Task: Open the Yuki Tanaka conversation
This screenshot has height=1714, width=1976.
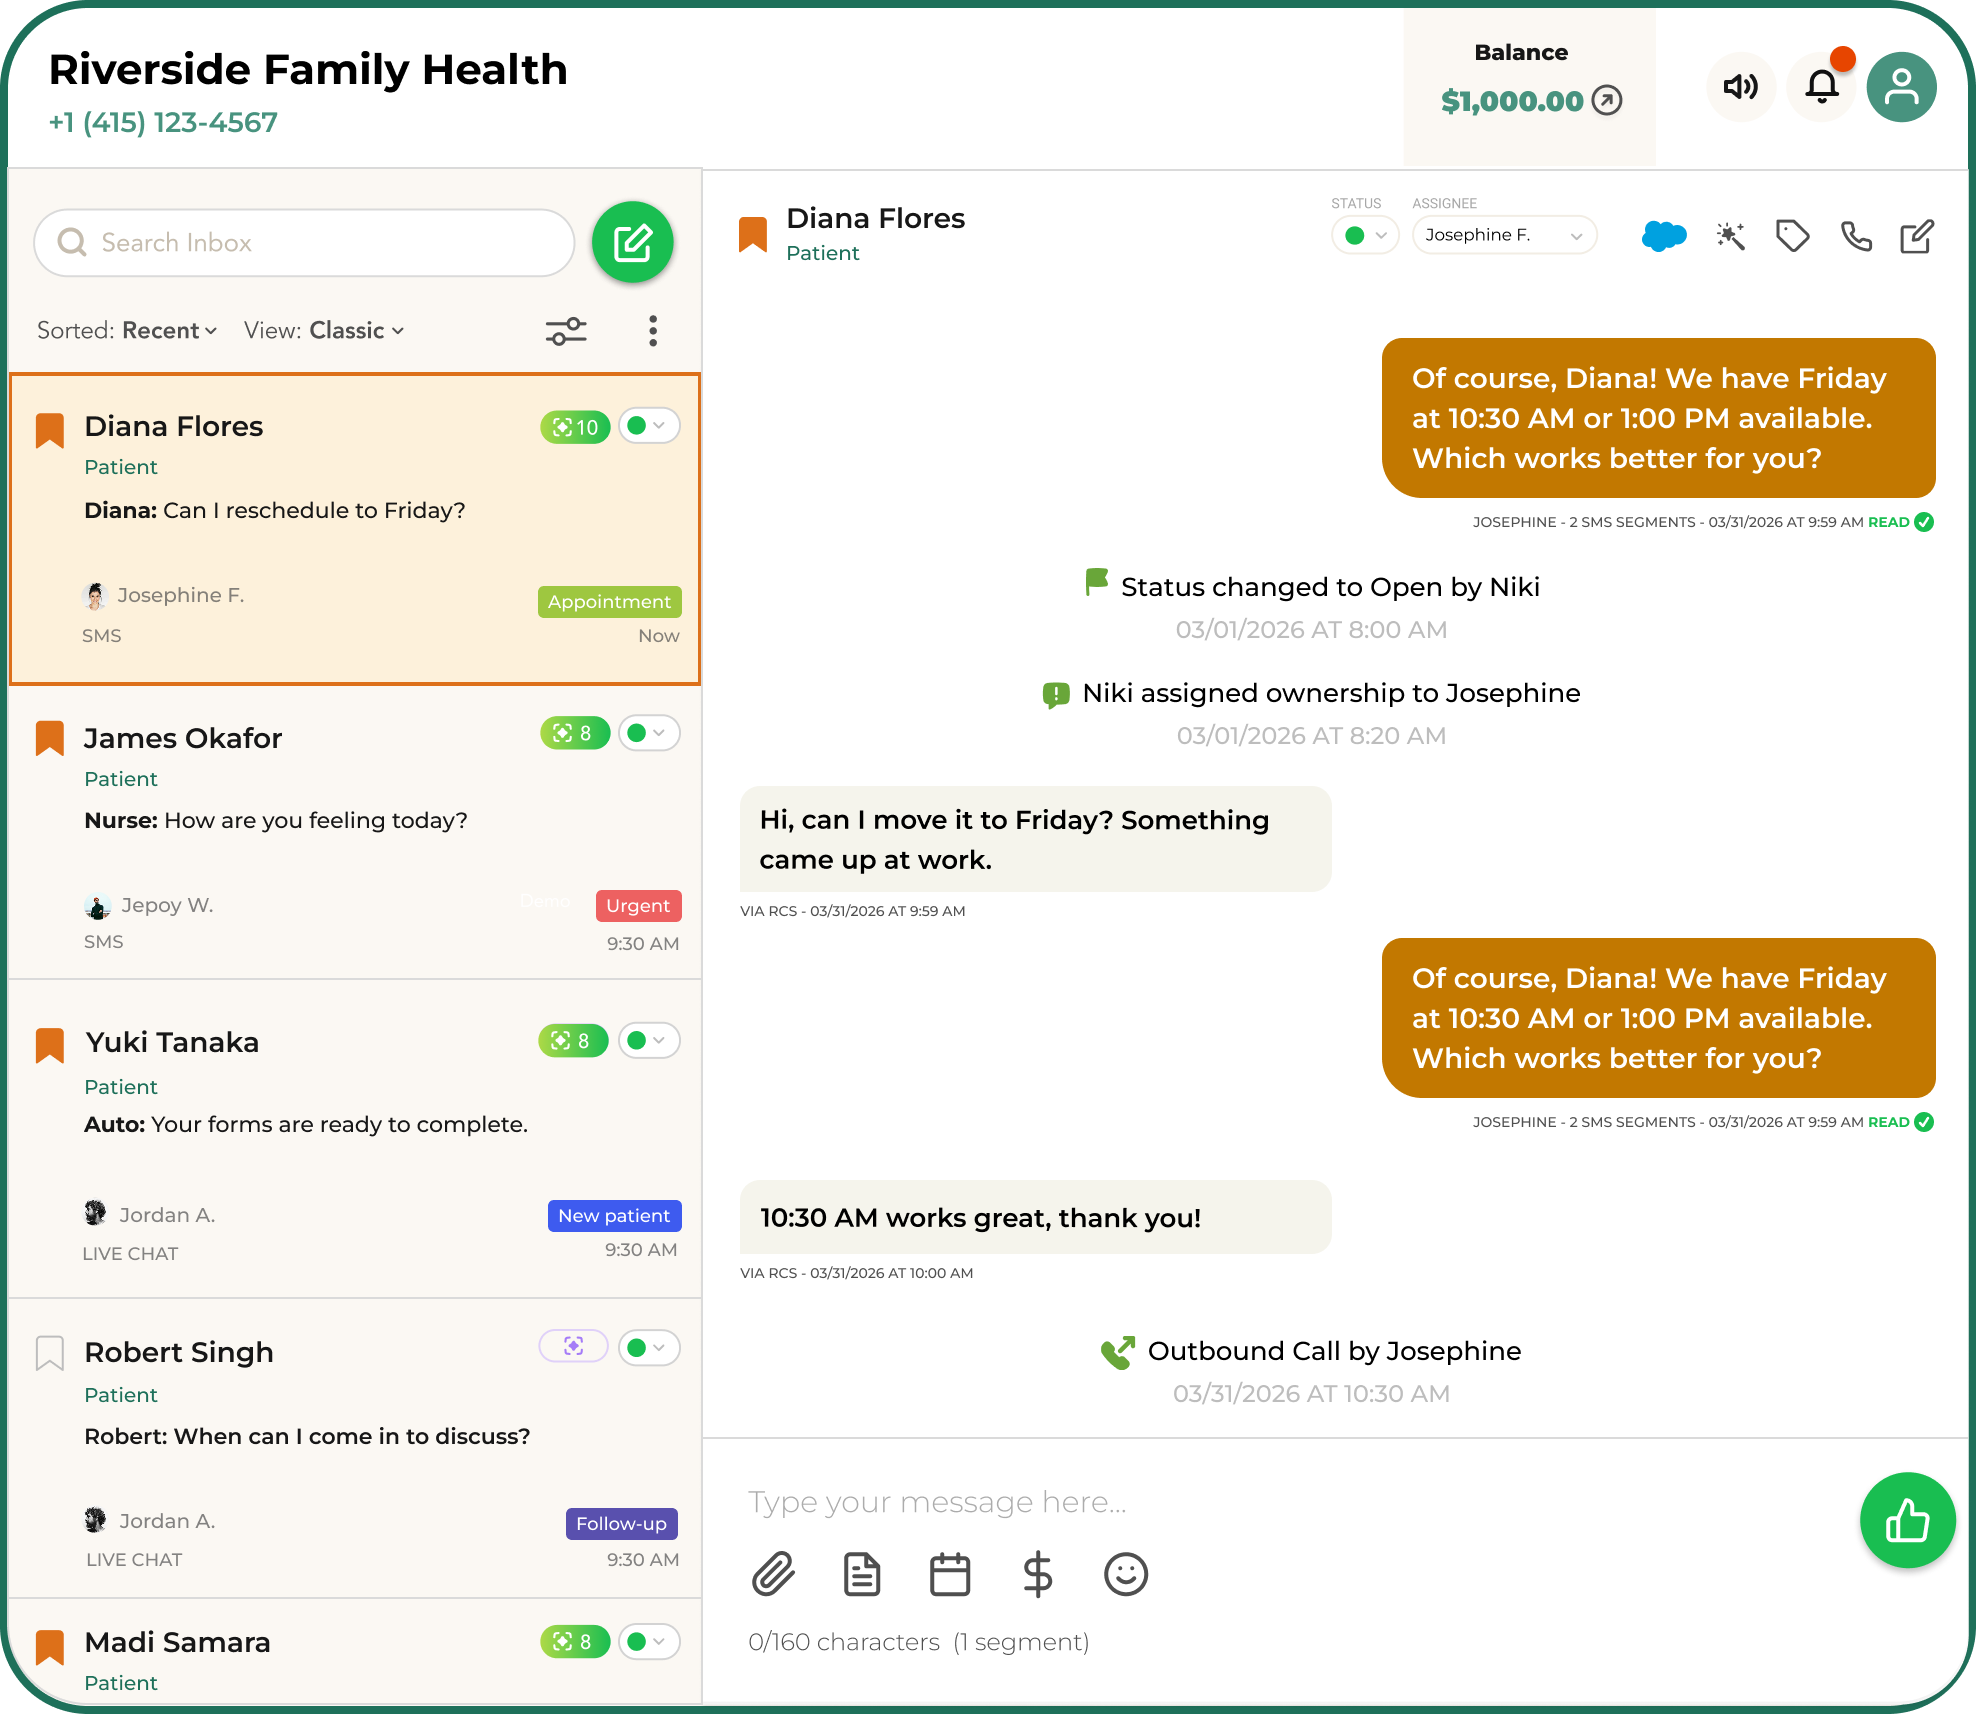Action: click(x=355, y=1139)
